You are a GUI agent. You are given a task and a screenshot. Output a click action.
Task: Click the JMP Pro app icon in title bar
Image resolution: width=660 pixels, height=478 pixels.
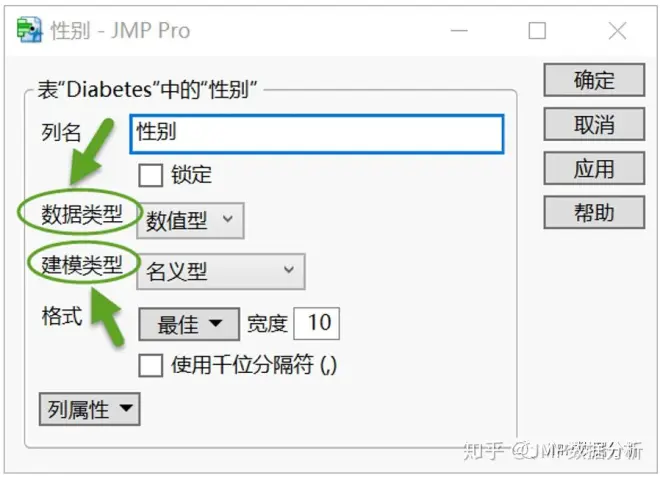click(29, 30)
